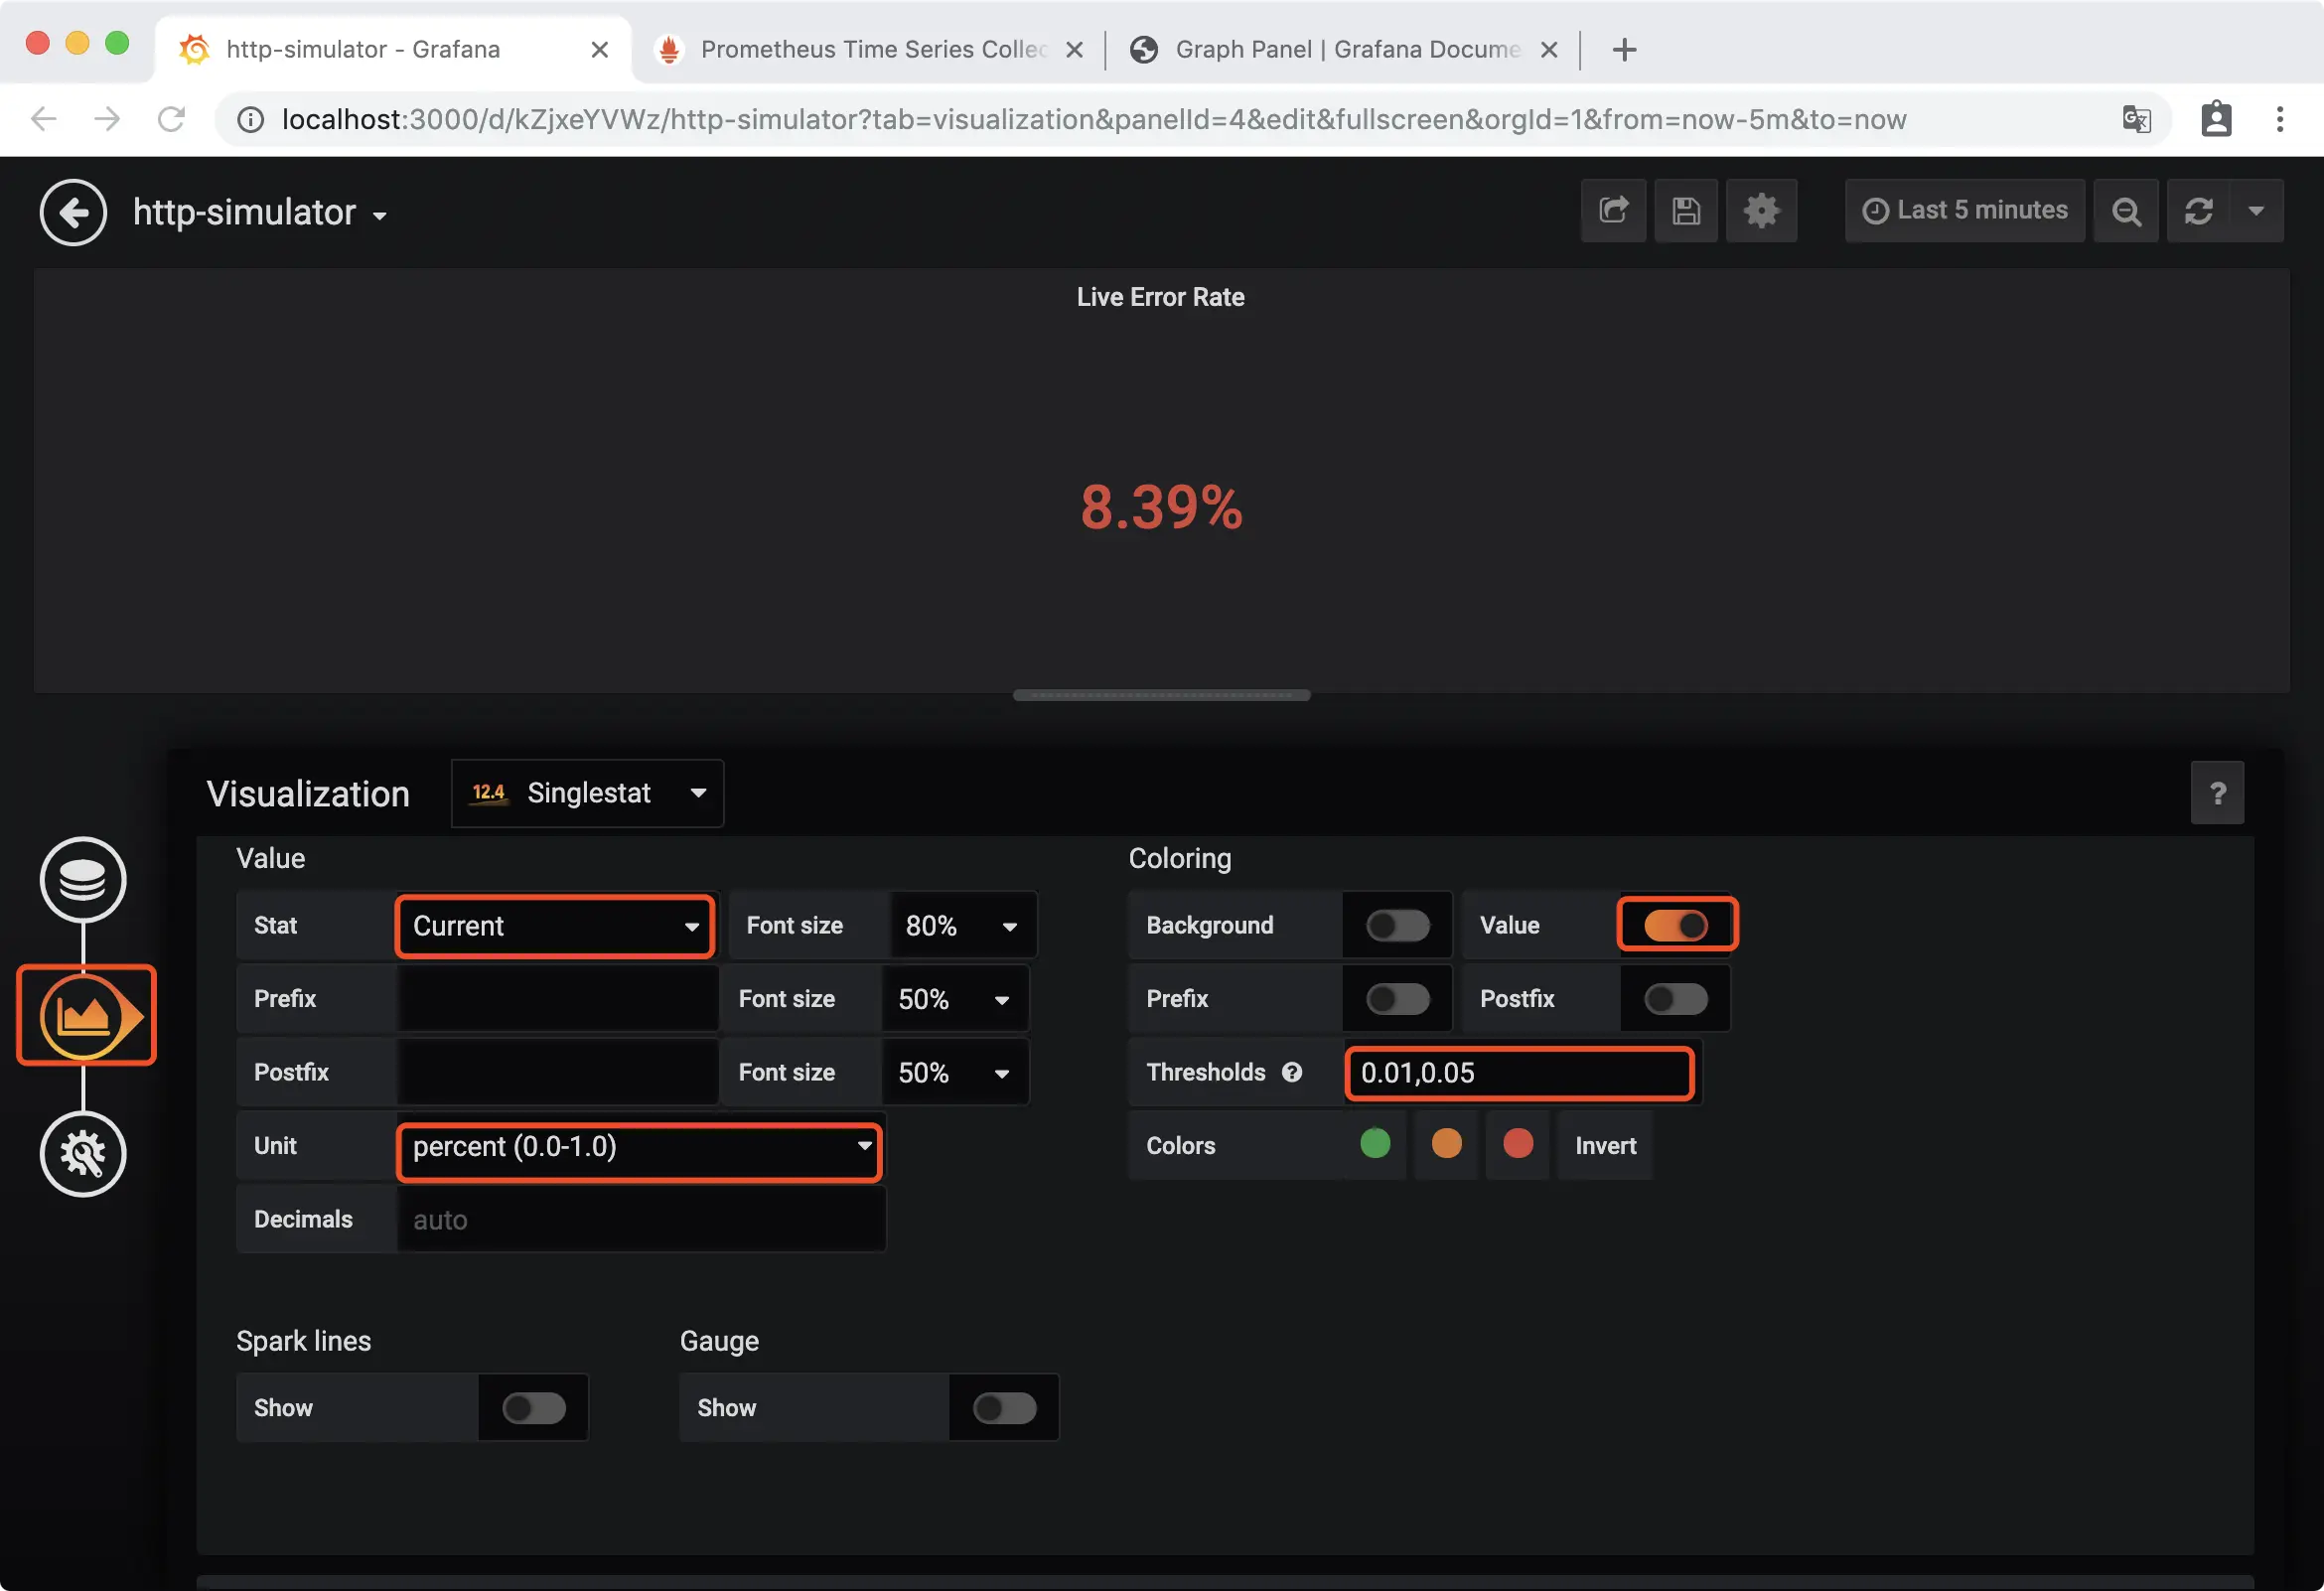This screenshot has width=2324, height=1591.
Task: Toggle the Postfix coloring switch
Action: pos(1676,999)
